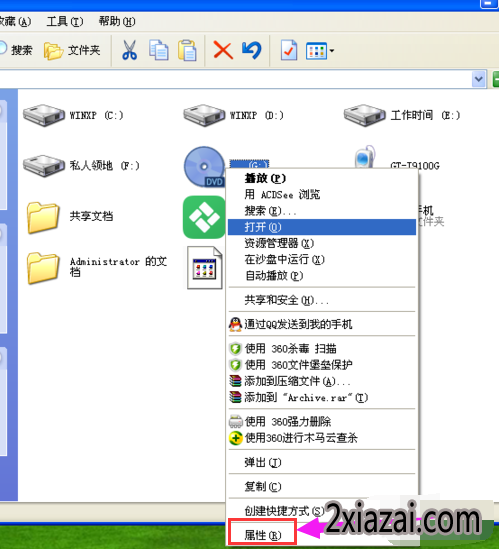Open the Views dropdown button

[x=319, y=51]
